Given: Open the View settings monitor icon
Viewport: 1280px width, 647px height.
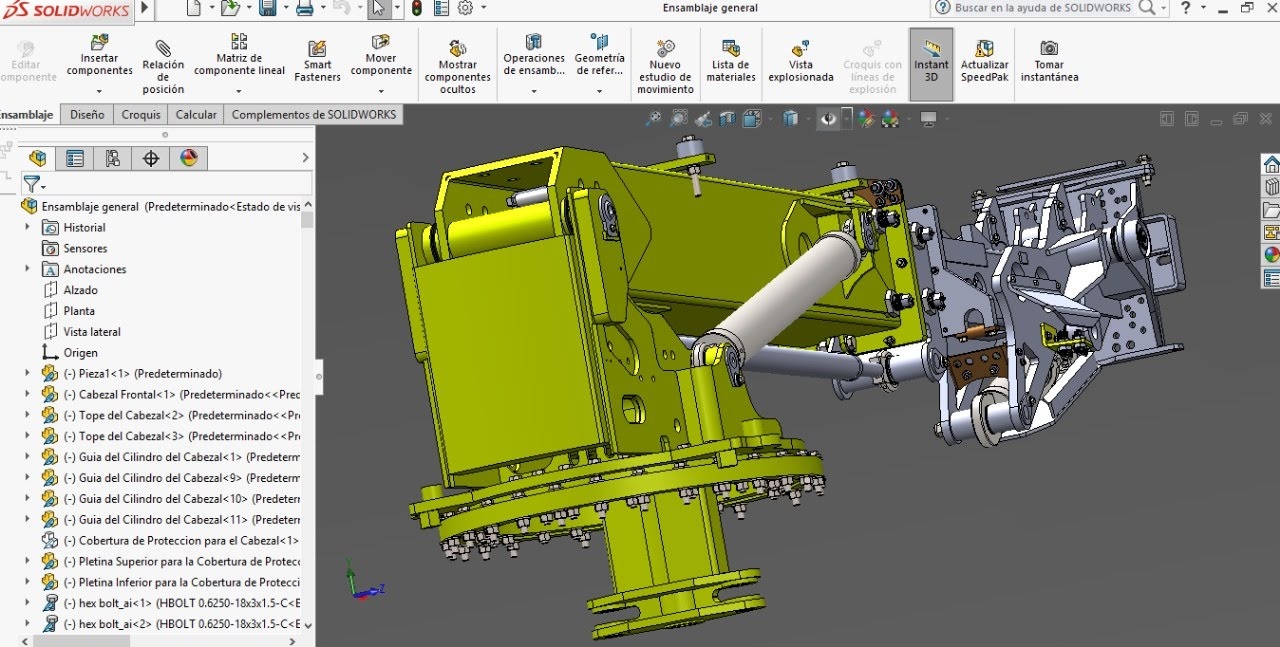Looking at the screenshot, I should [929, 119].
